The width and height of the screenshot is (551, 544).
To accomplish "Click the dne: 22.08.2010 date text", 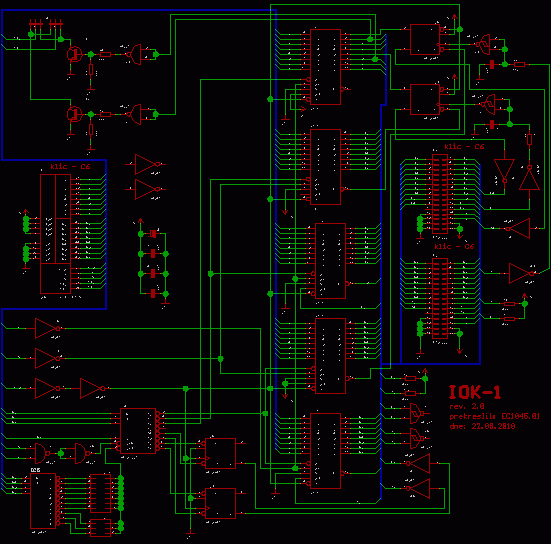I will coord(482,426).
